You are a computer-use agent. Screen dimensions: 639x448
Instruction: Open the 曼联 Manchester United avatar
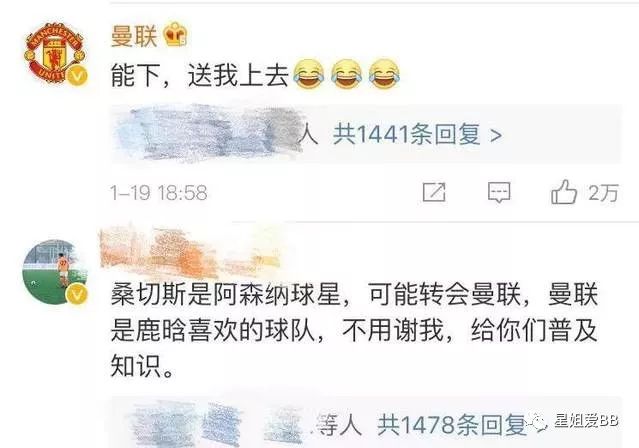[x=55, y=53]
